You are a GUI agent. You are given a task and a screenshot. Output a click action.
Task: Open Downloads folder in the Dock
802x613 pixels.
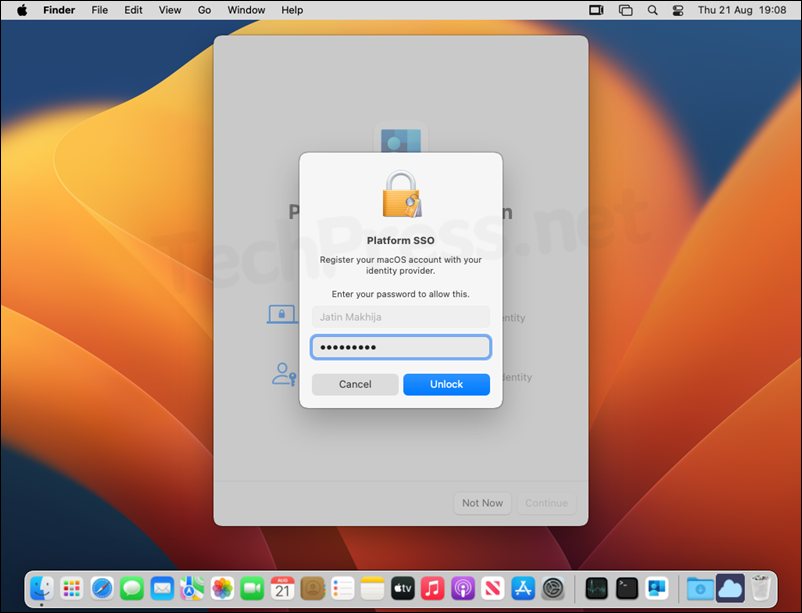[700, 588]
